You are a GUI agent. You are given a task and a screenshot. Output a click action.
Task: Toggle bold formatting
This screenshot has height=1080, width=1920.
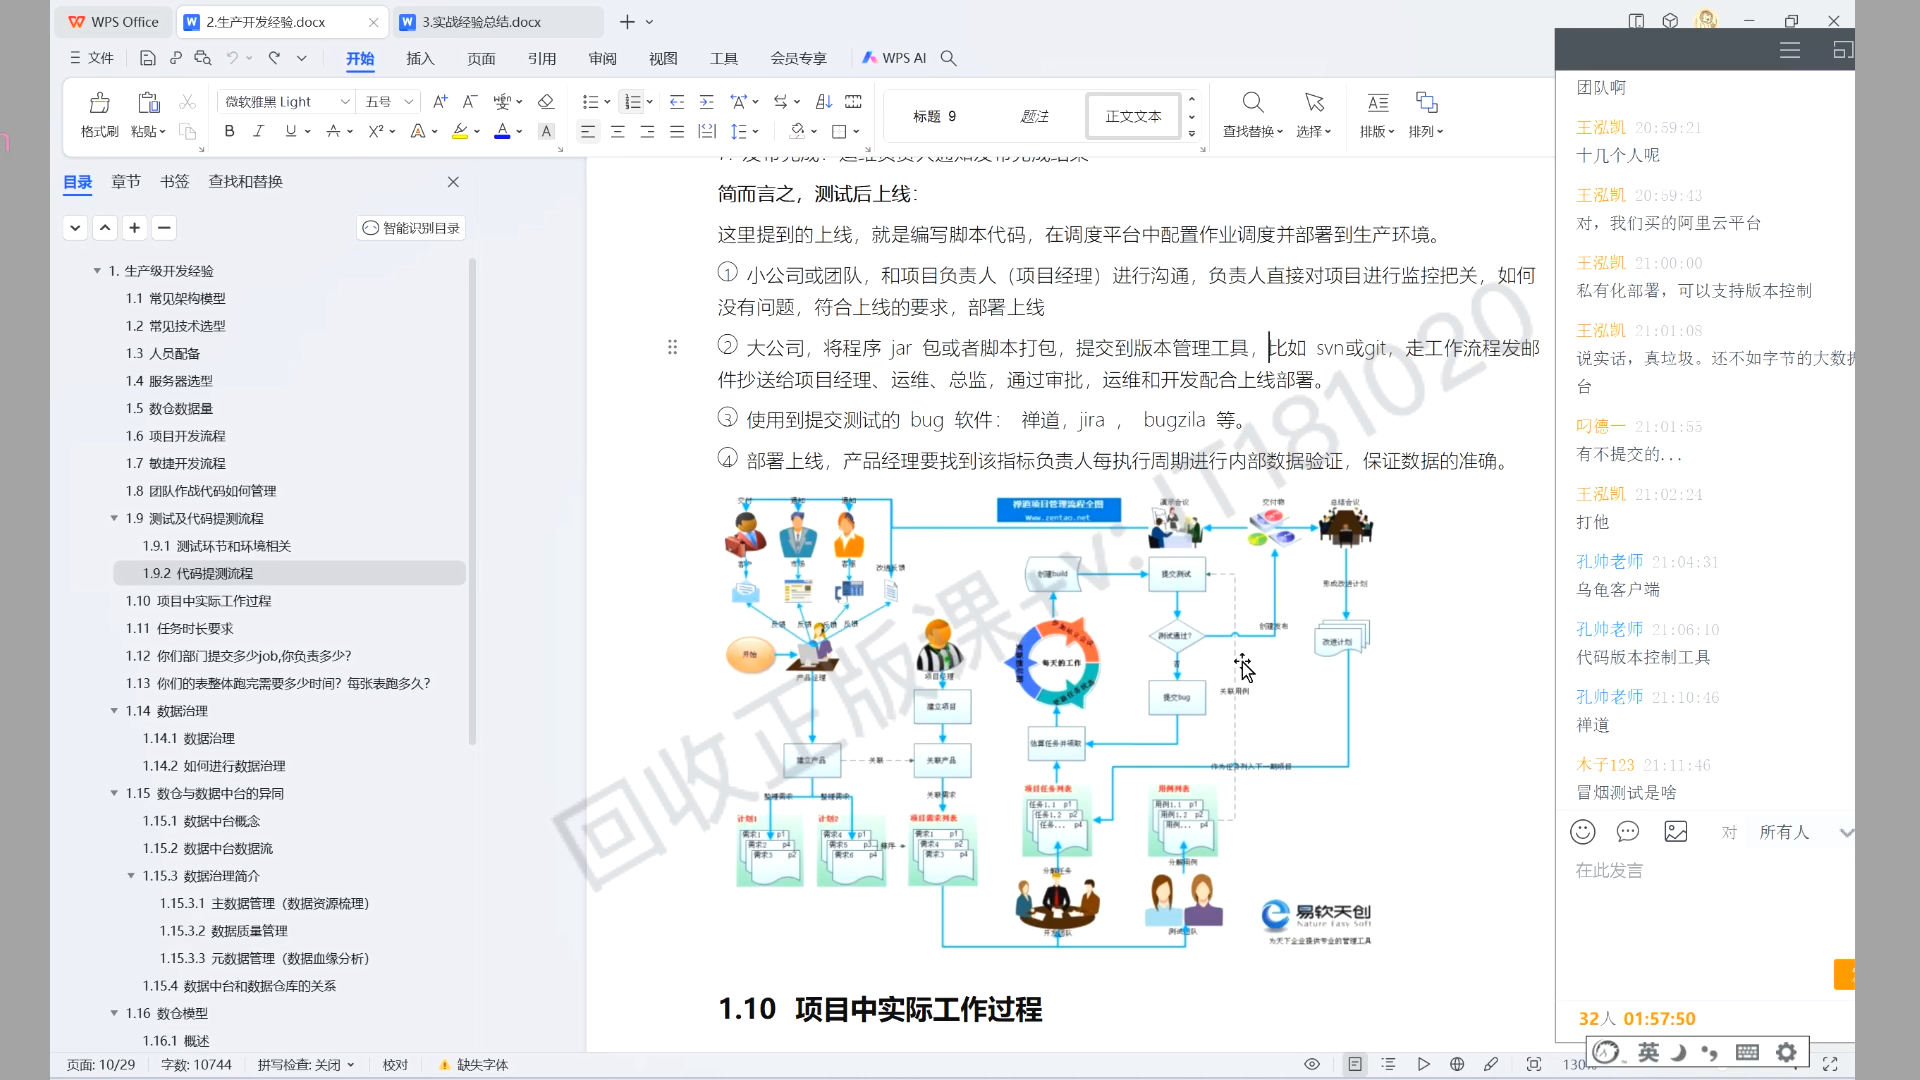click(x=229, y=131)
